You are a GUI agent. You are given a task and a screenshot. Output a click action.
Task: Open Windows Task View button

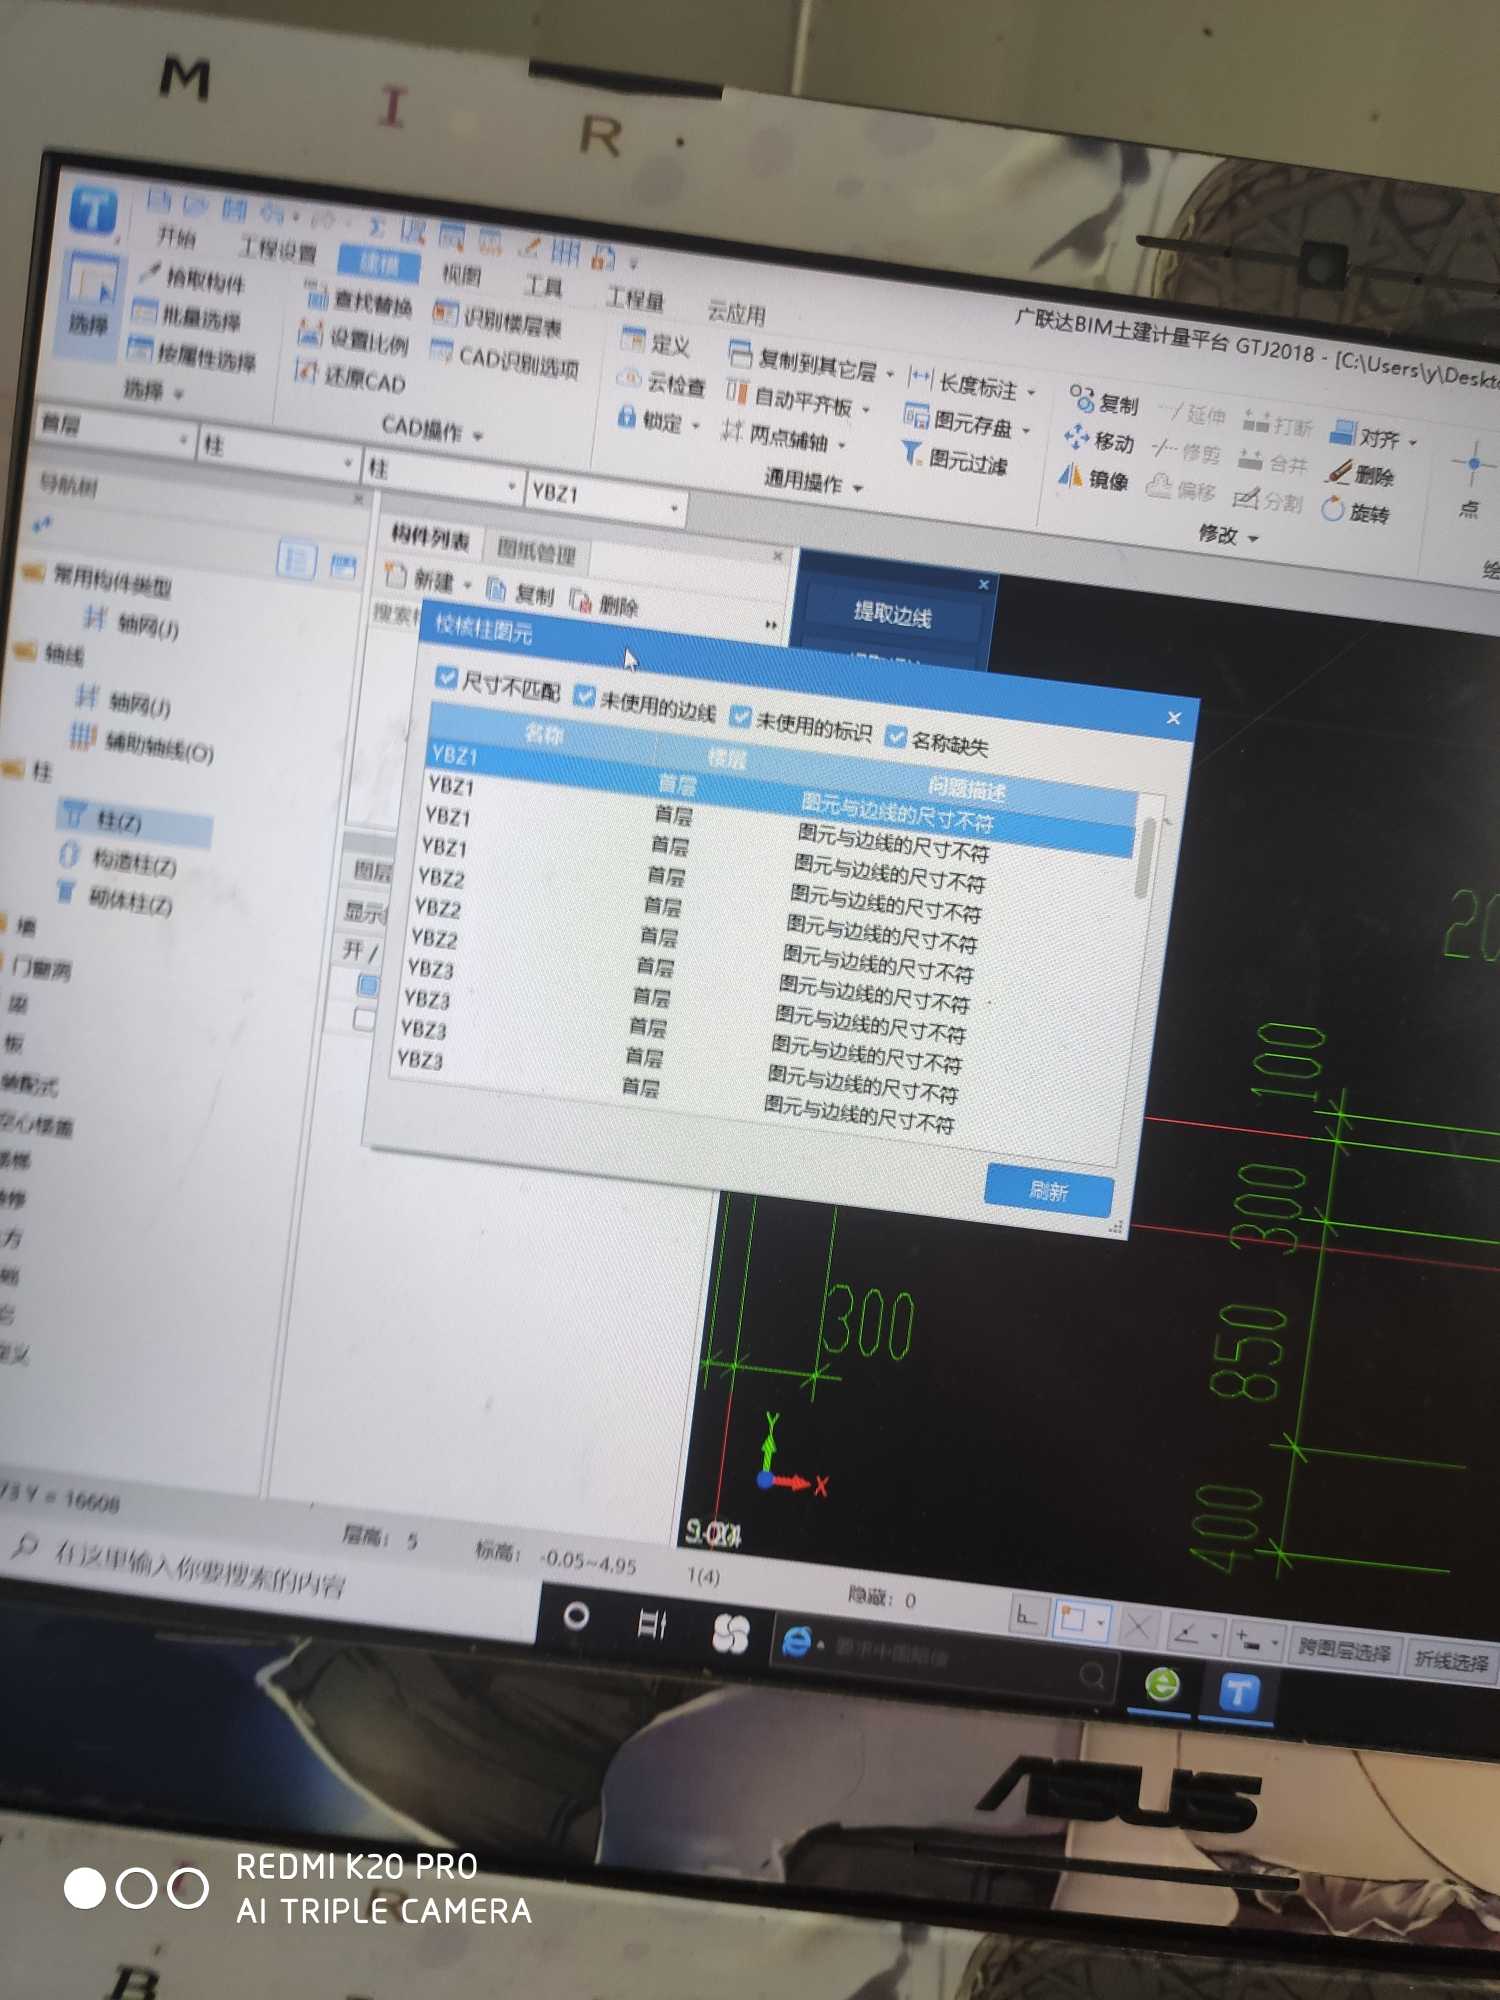tap(652, 1624)
